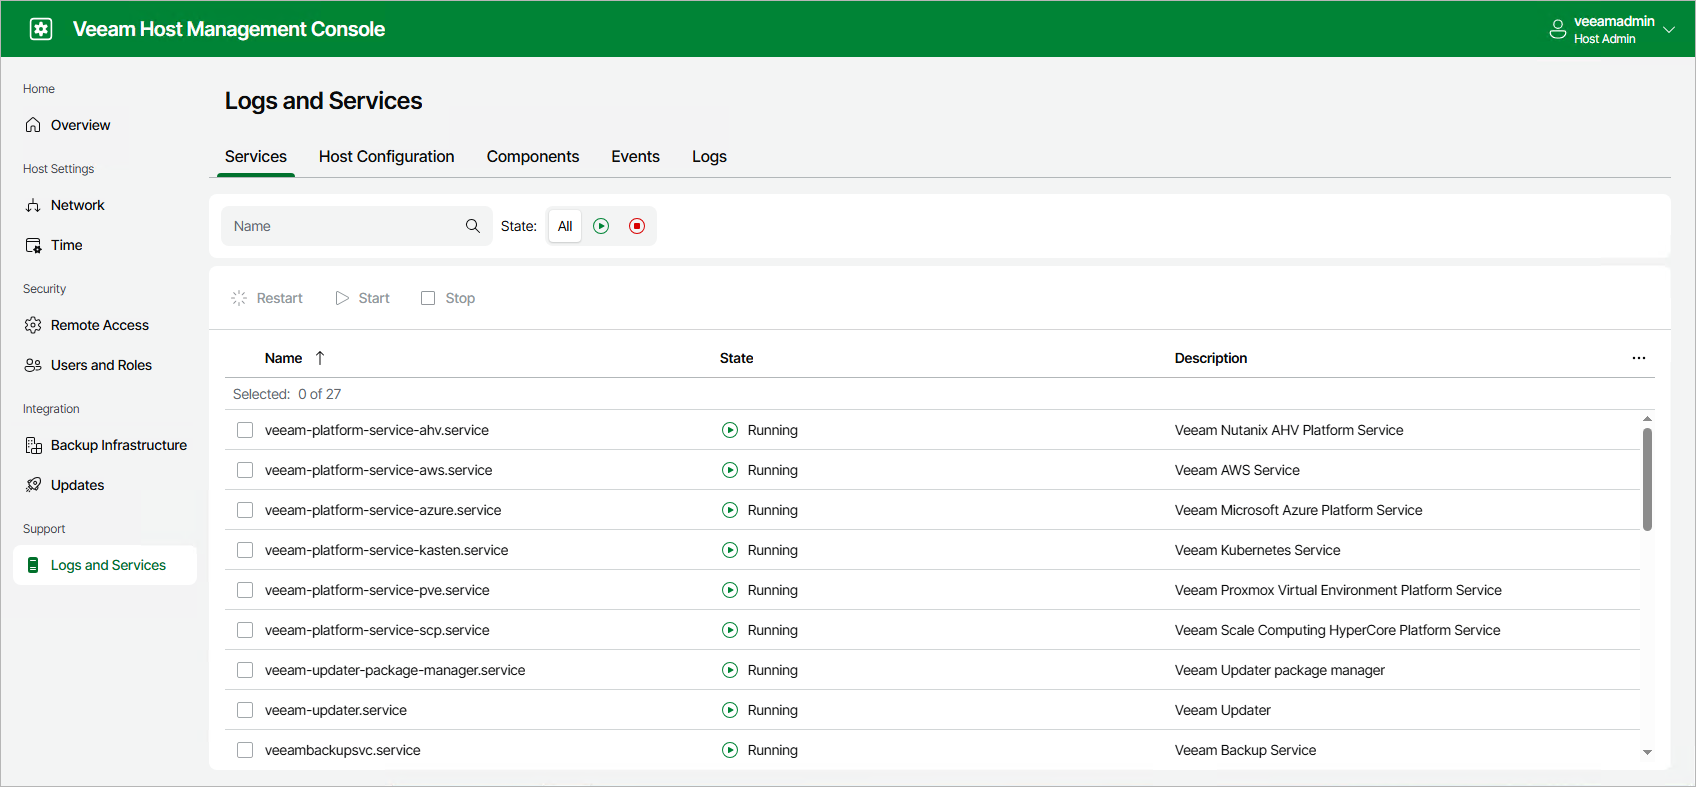Screen dimensions: 1696x787
Task: Click the Stop square icon
Action: [x=428, y=298]
